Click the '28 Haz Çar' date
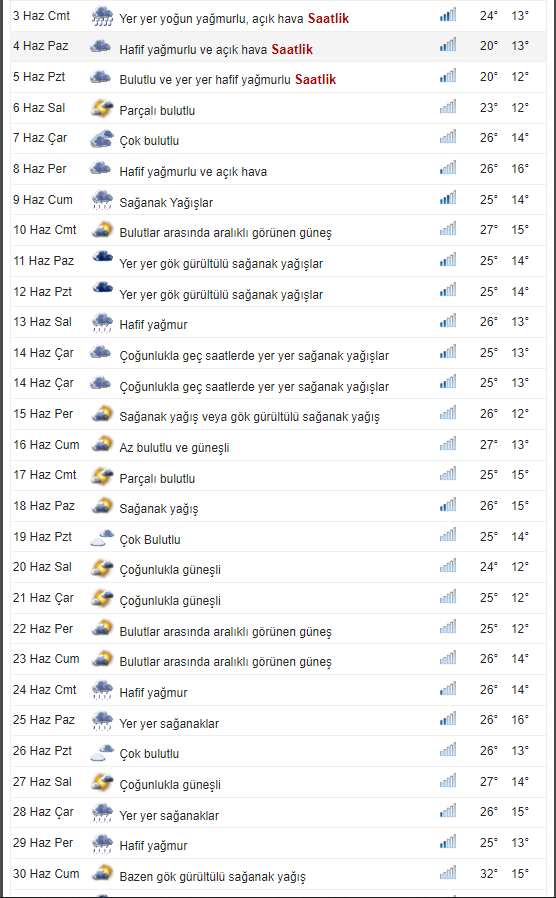The height and width of the screenshot is (898, 556). click(x=44, y=812)
